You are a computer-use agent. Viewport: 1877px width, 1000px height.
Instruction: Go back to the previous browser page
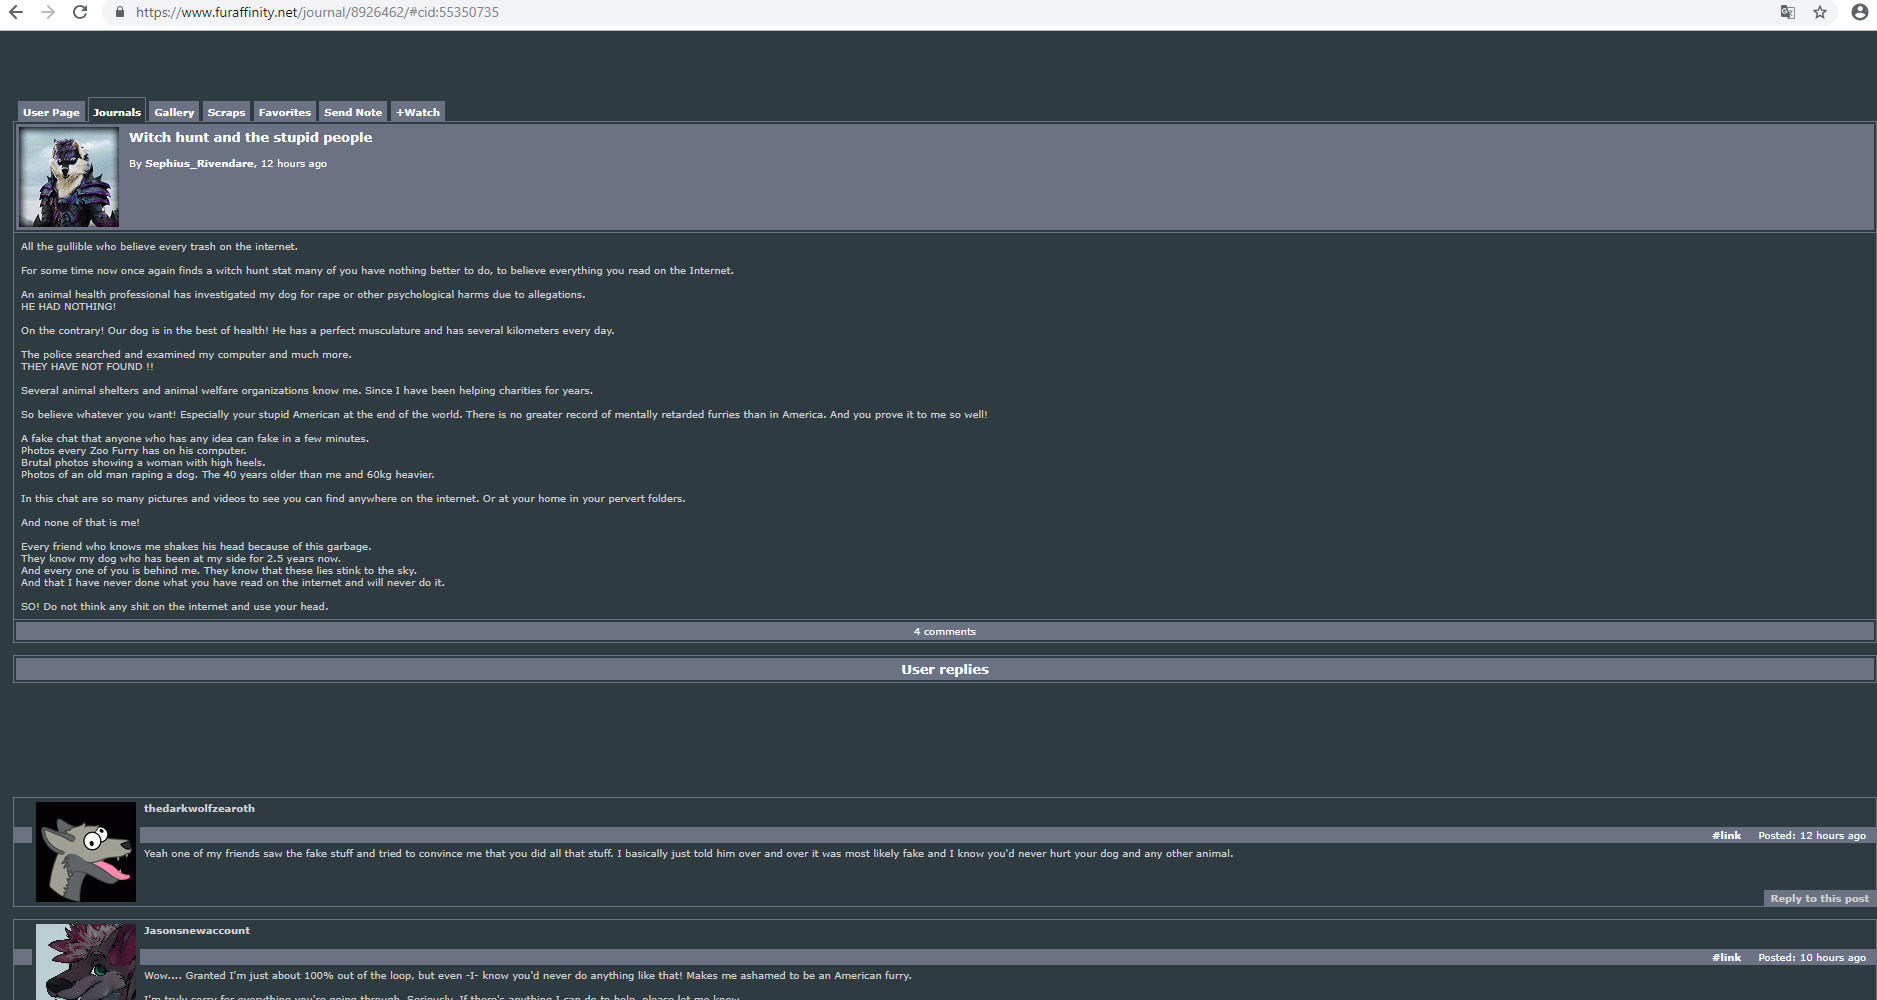pos(16,12)
